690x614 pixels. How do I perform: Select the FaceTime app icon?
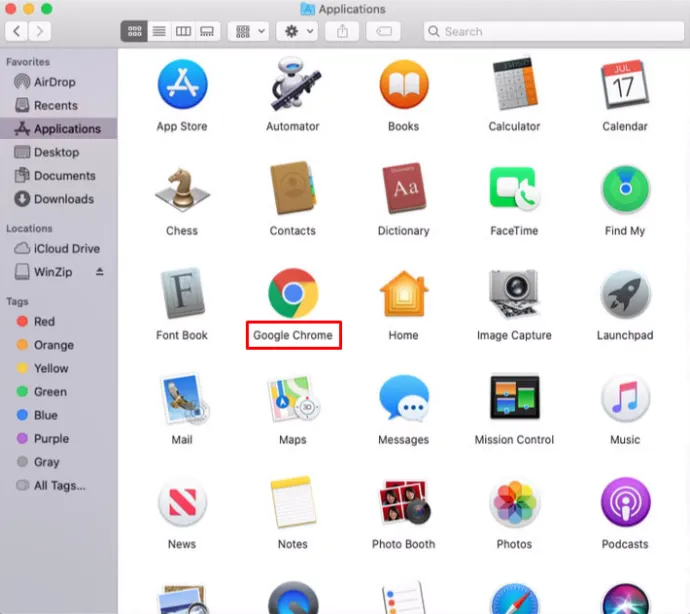coord(514,188)
